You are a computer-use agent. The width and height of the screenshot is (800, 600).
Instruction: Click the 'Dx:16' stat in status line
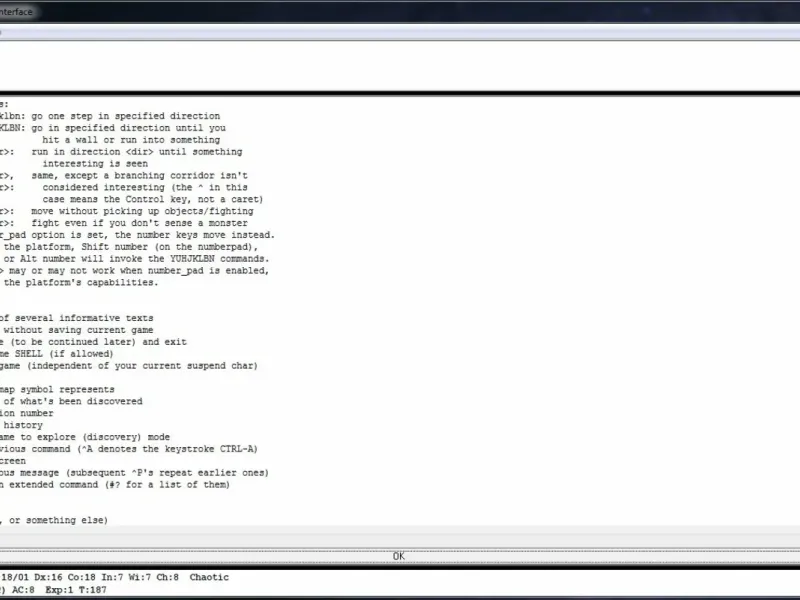coord(49,578)
